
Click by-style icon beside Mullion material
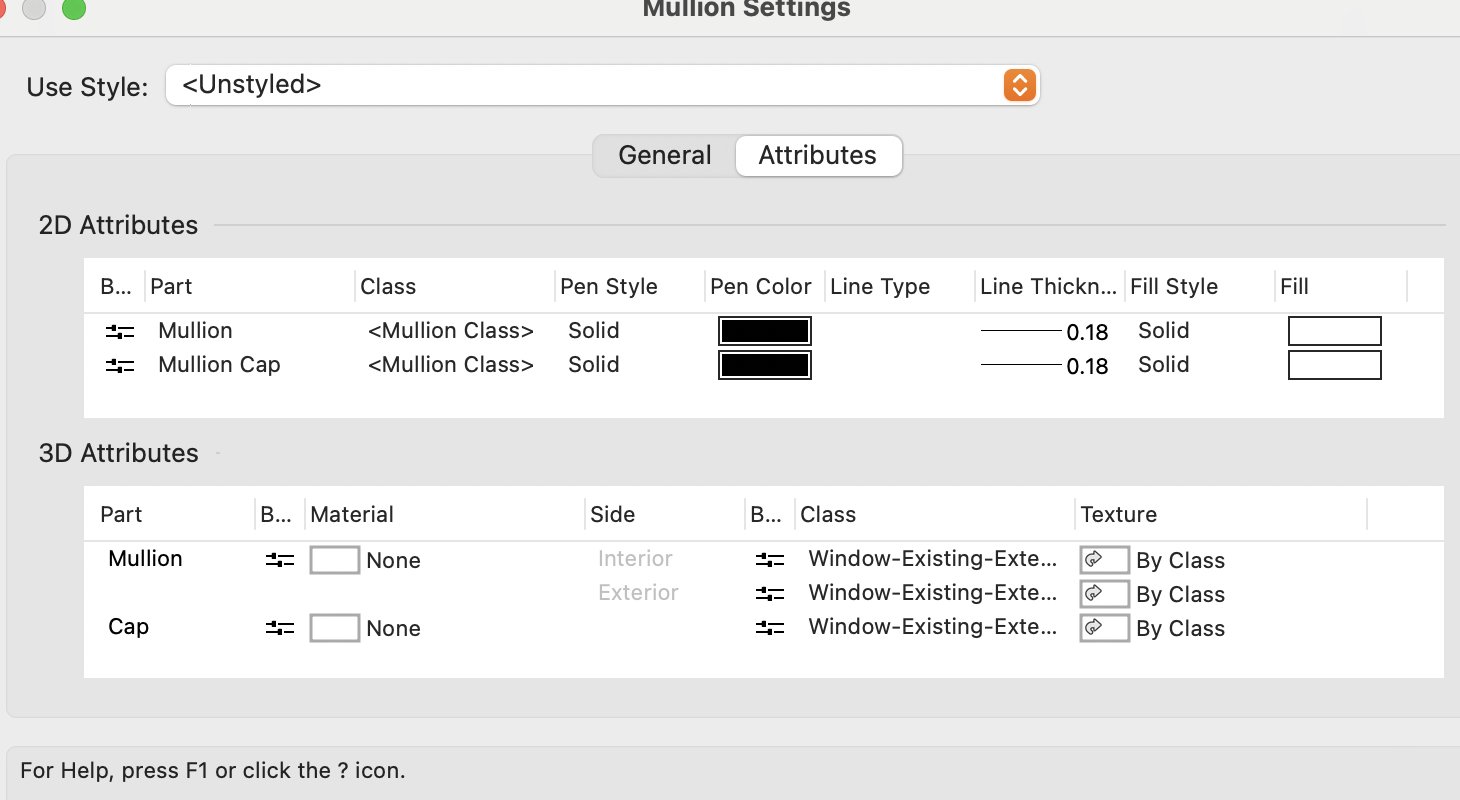(x=280, y=561)
